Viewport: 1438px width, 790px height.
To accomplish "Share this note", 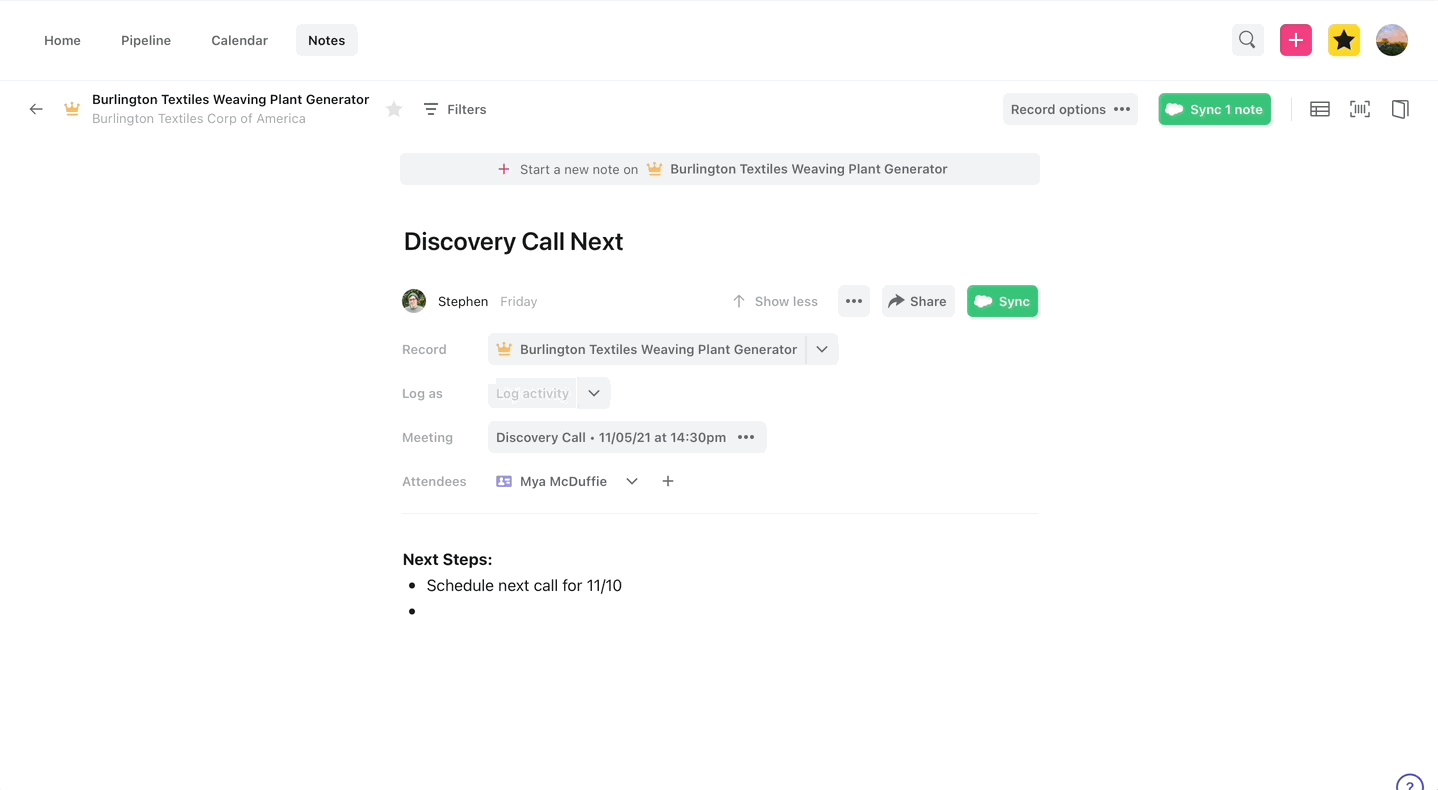I will (x=918, y=301).
